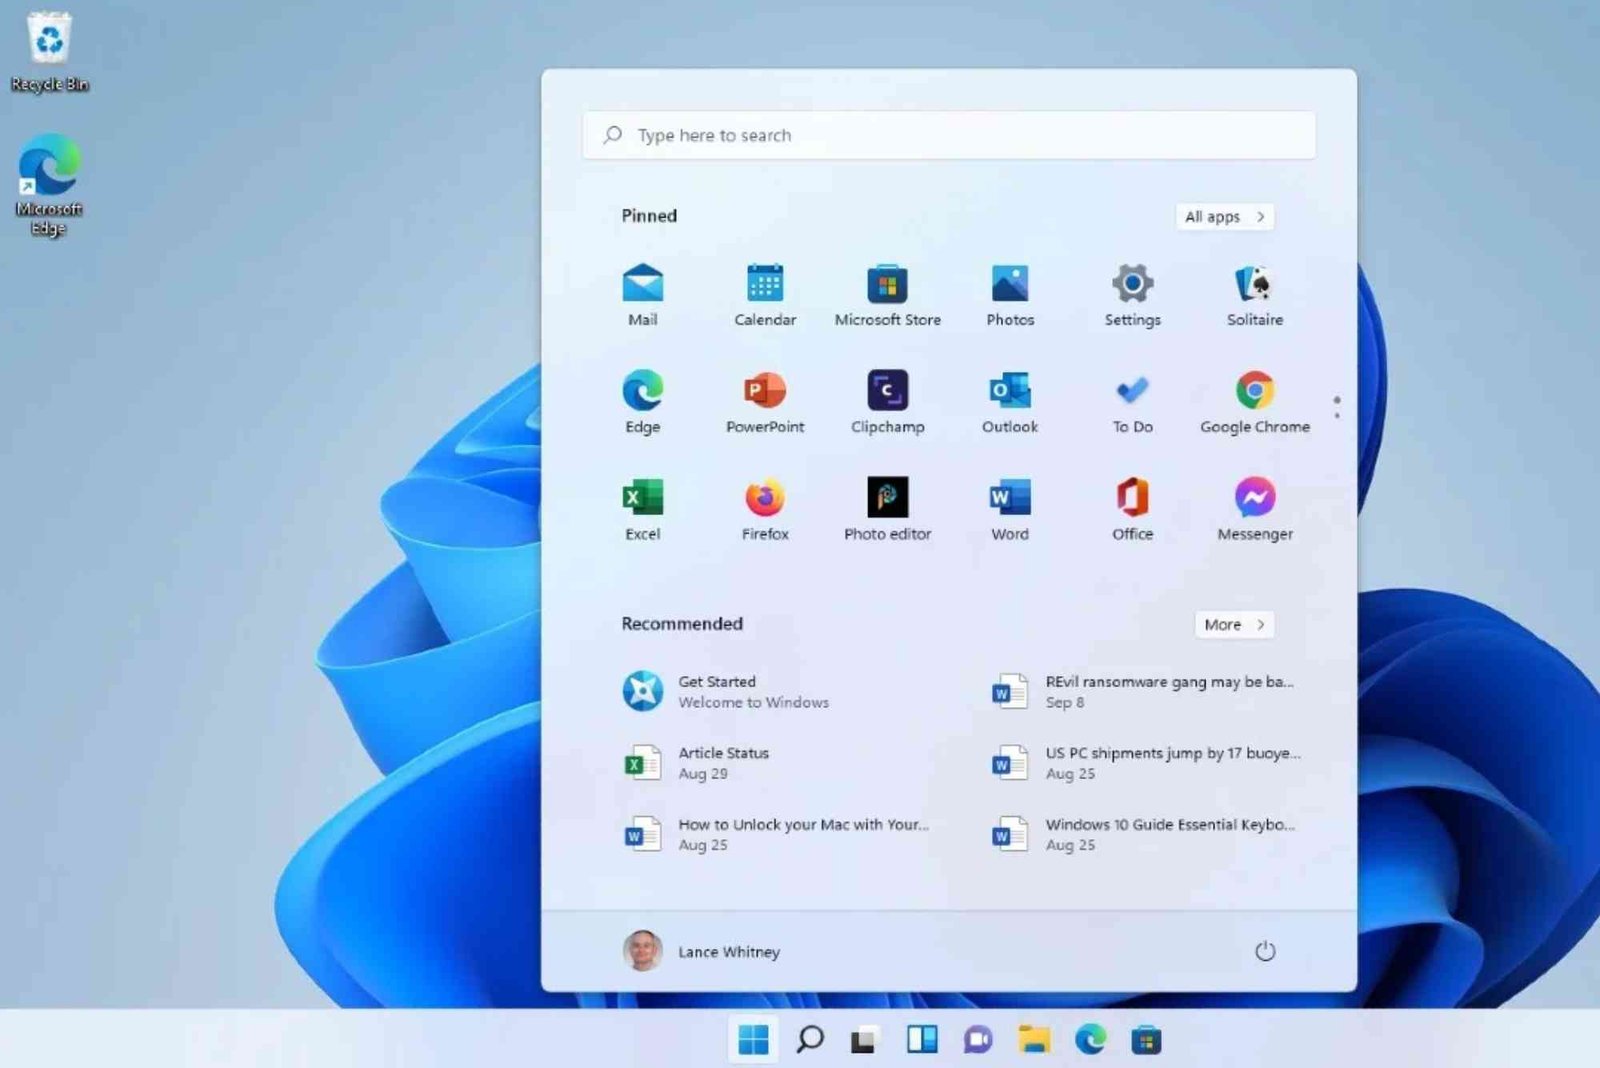The height and width of the screenshot is (1068, 1600).
Task: Open Microsoft To Do
Action: pos(1131,400)
